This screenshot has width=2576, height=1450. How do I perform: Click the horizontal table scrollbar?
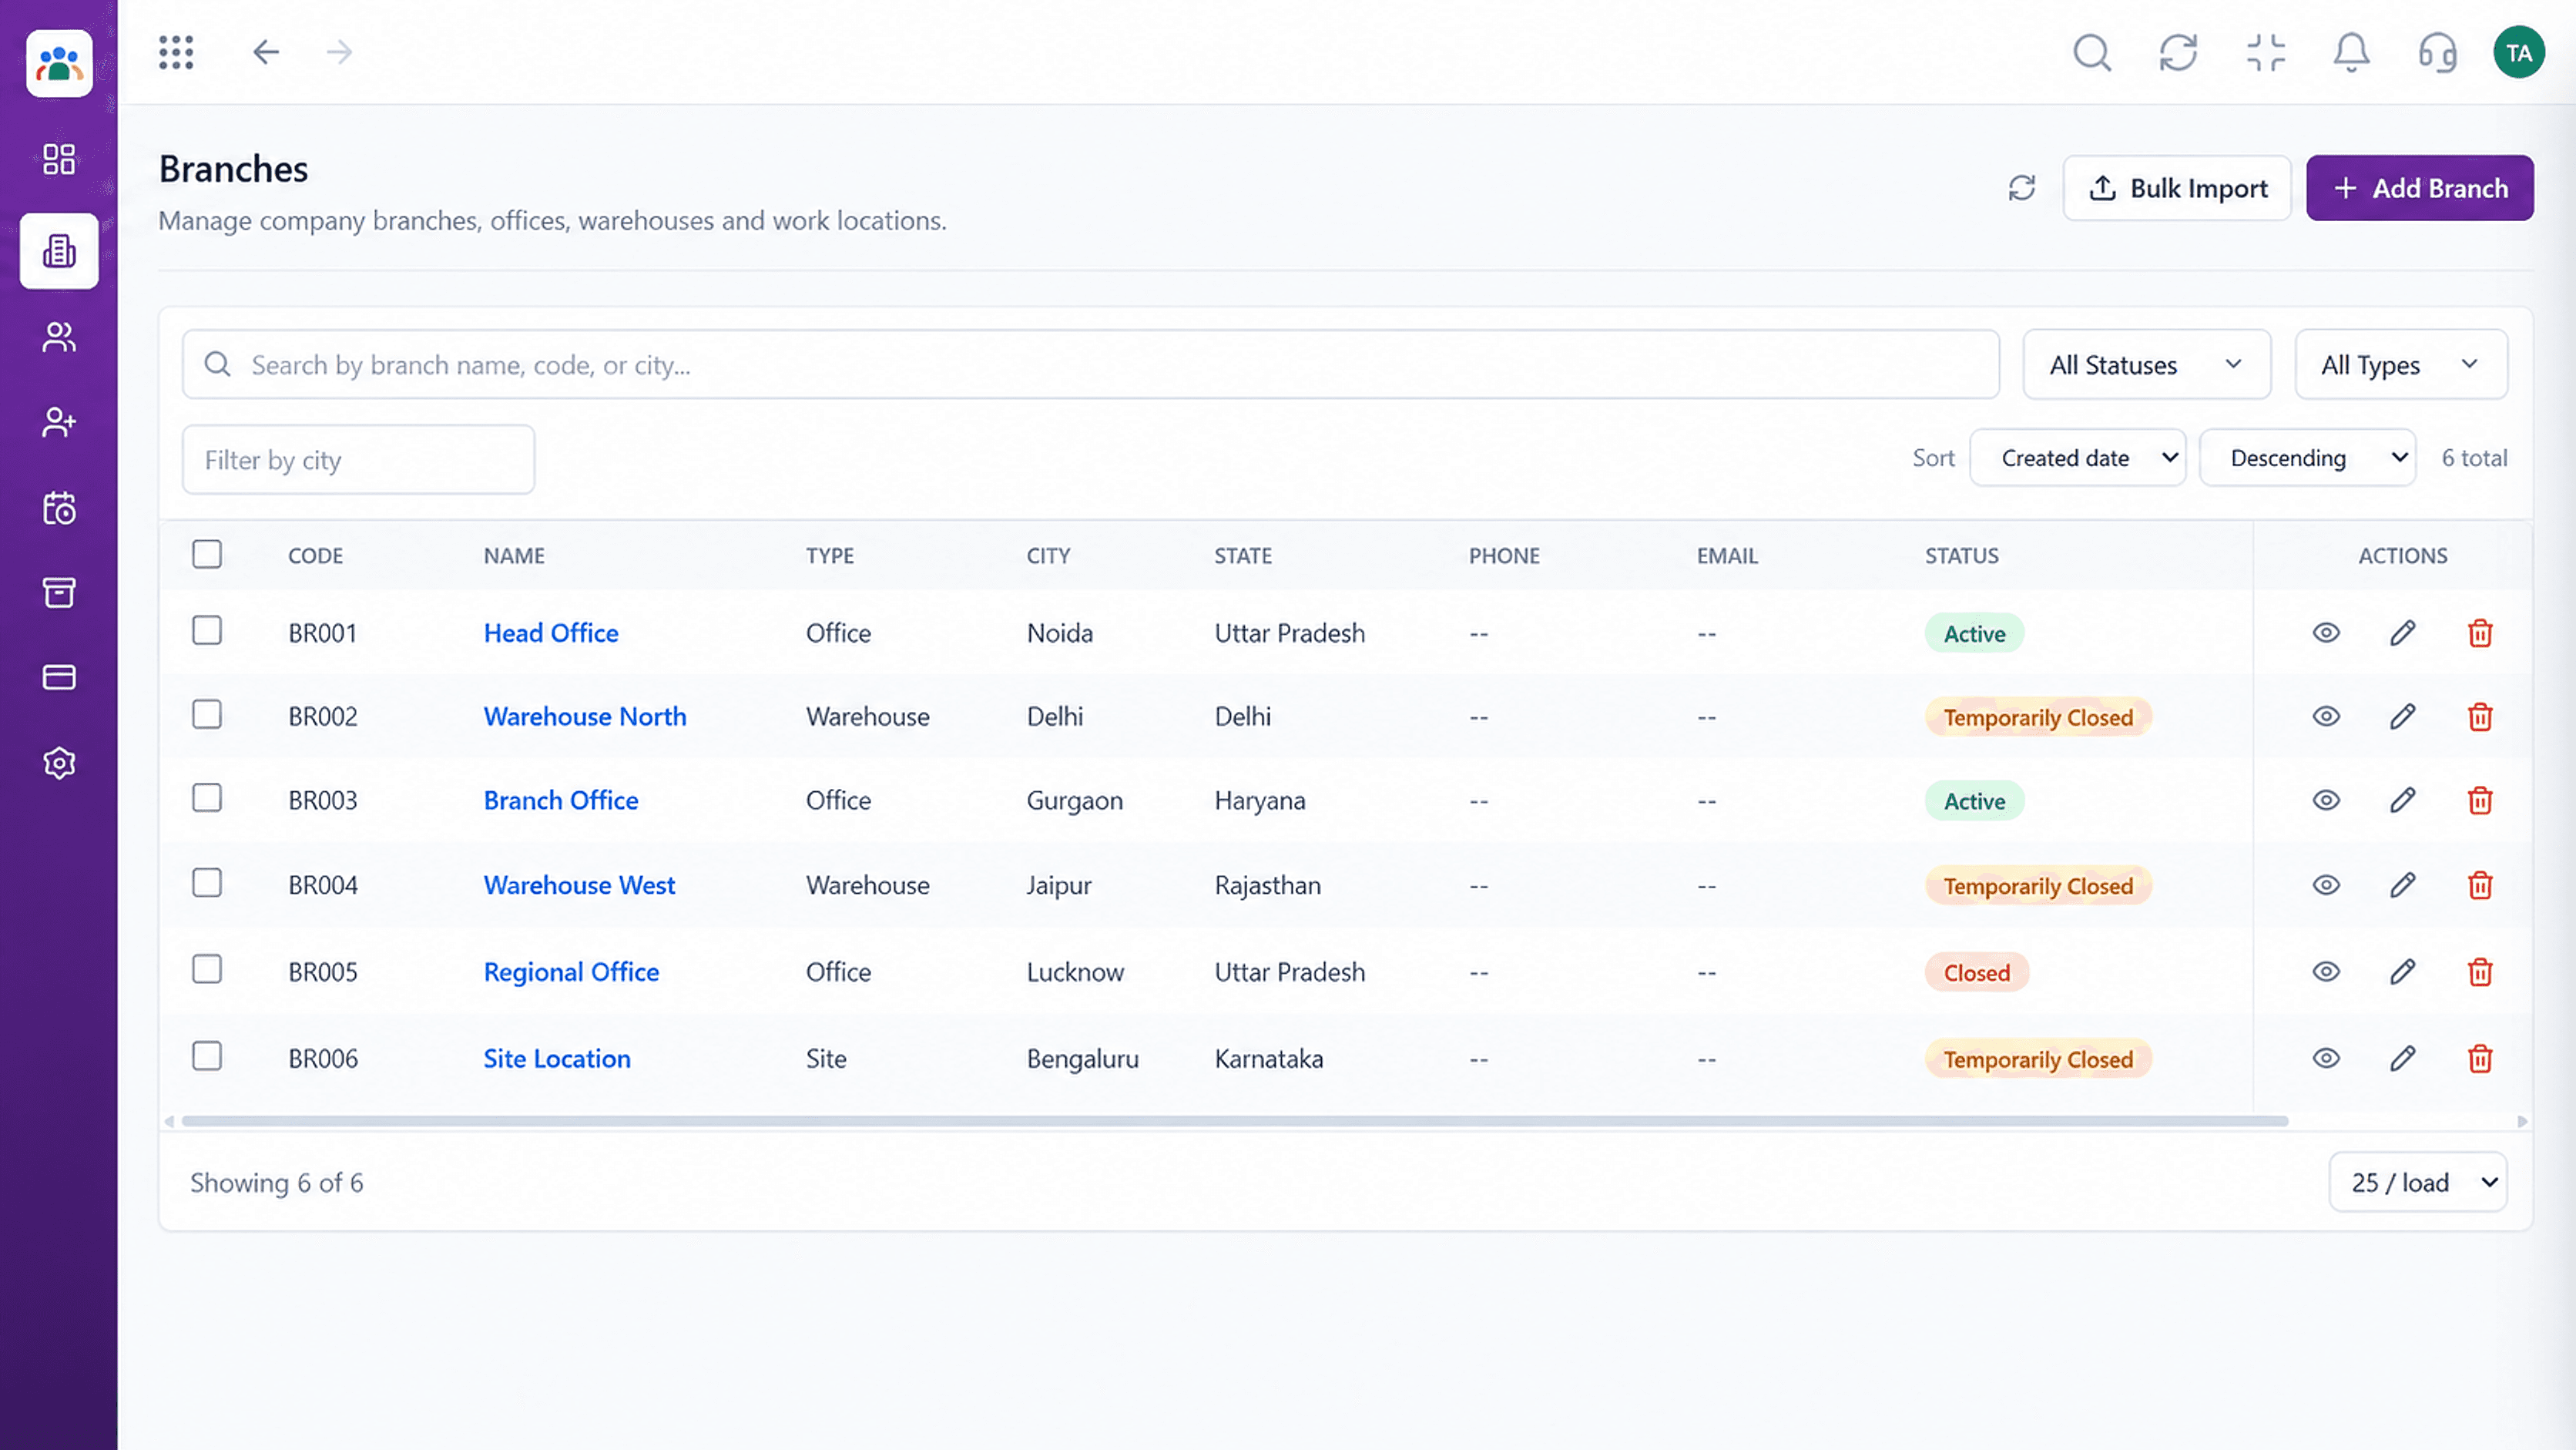point(1234,1121)
